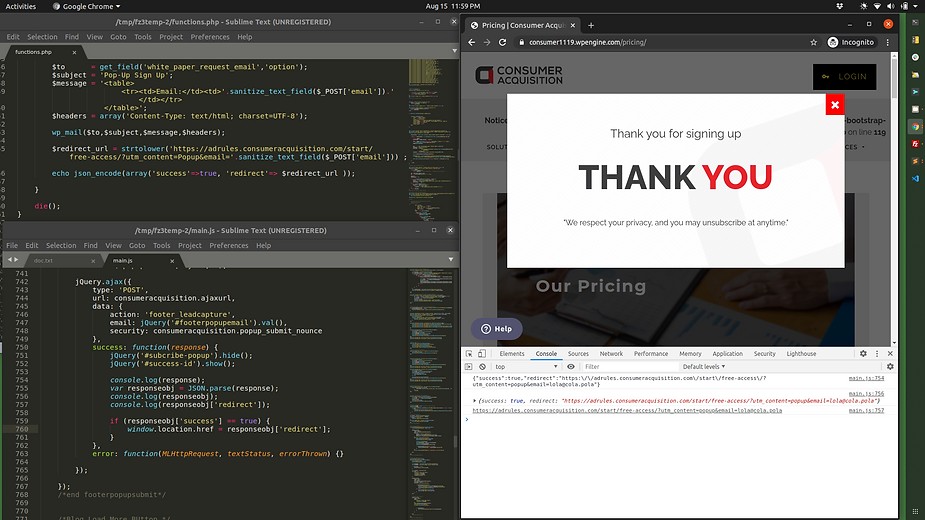925x520 pixels.
Task: Open Sublime Text from the Ubuntu dock
Action: (x=916, y=161)
